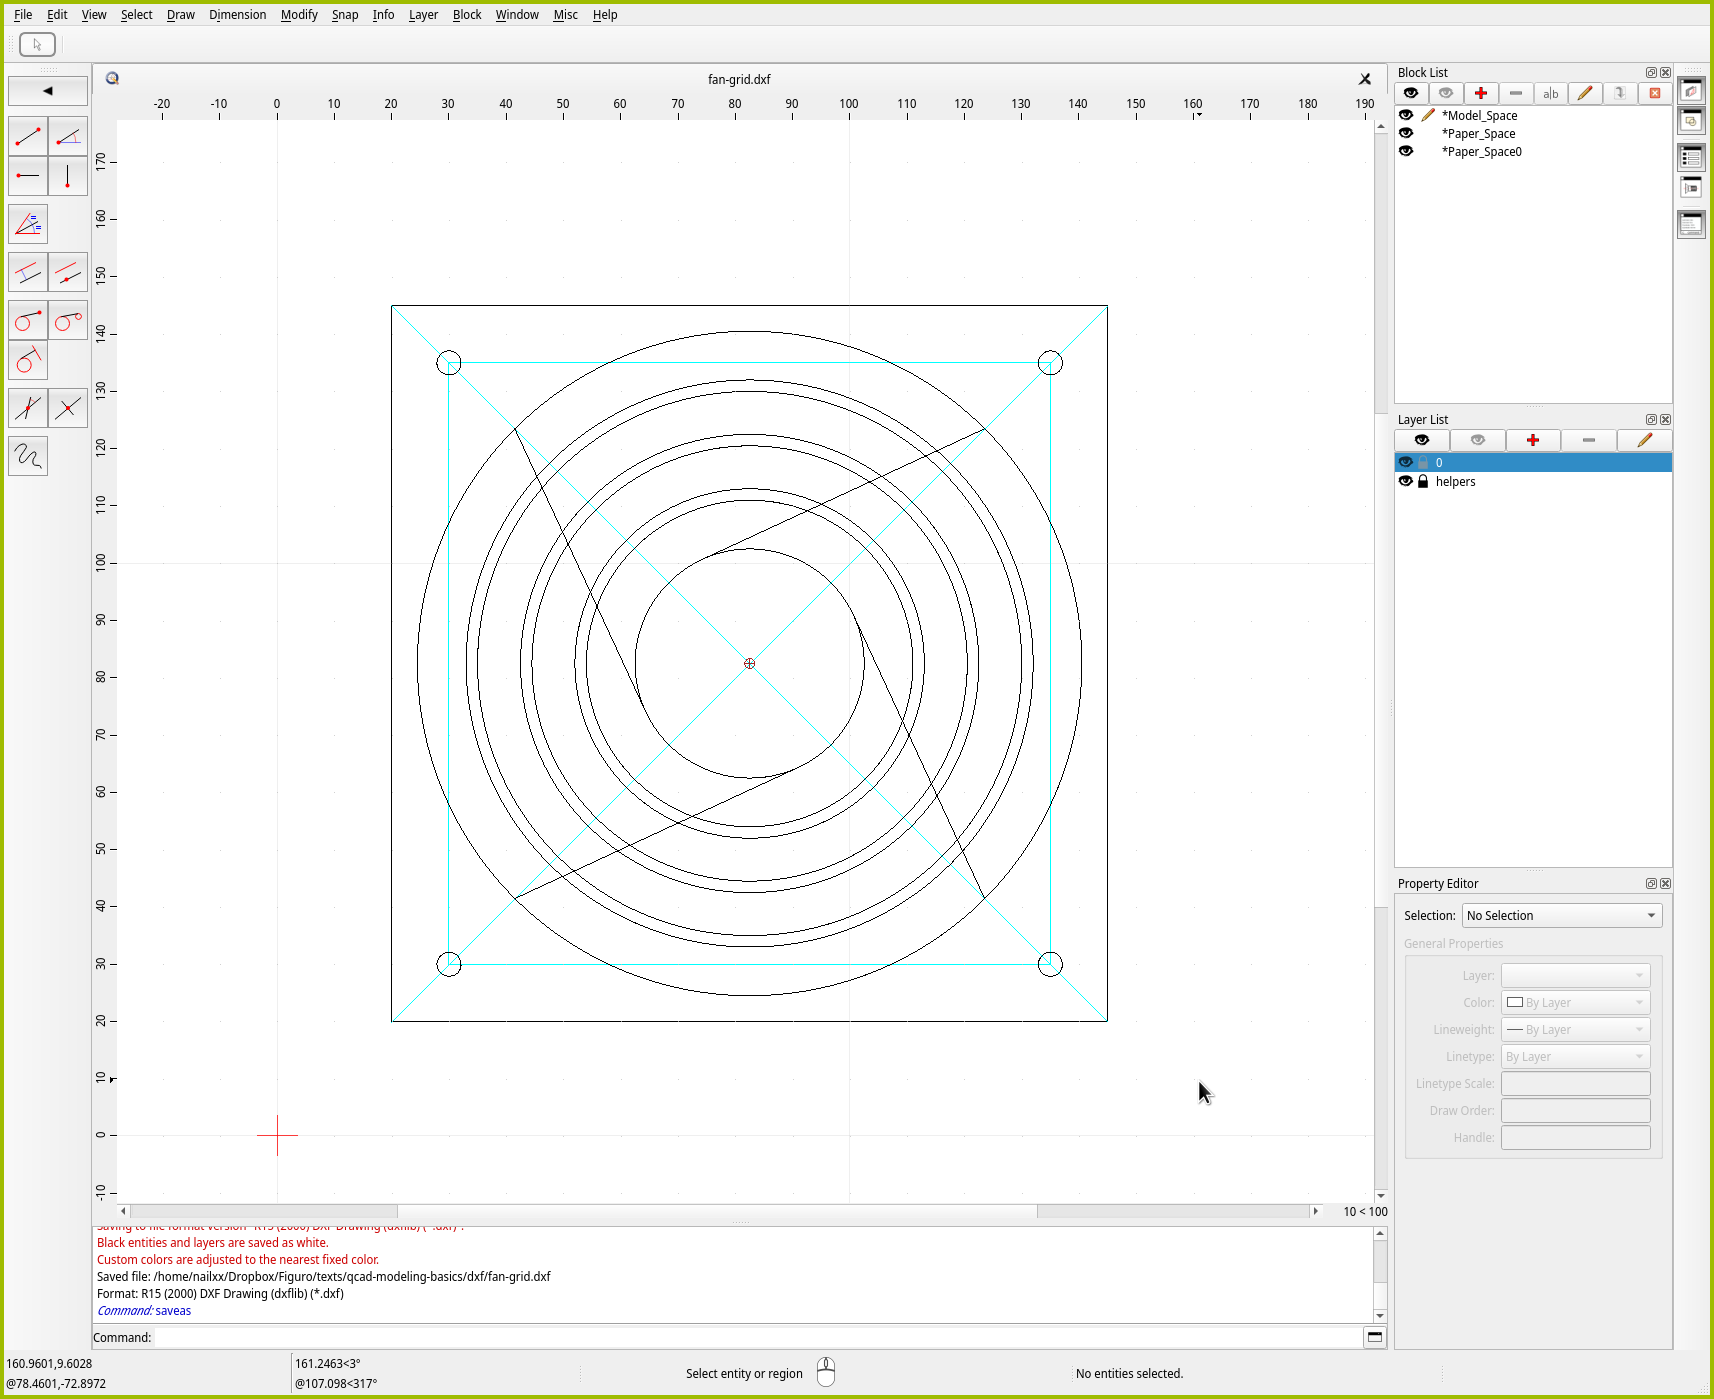The image size is (1714, 1399).
Task: Click the back arrow in tool panel
Action: pos(47,91)
